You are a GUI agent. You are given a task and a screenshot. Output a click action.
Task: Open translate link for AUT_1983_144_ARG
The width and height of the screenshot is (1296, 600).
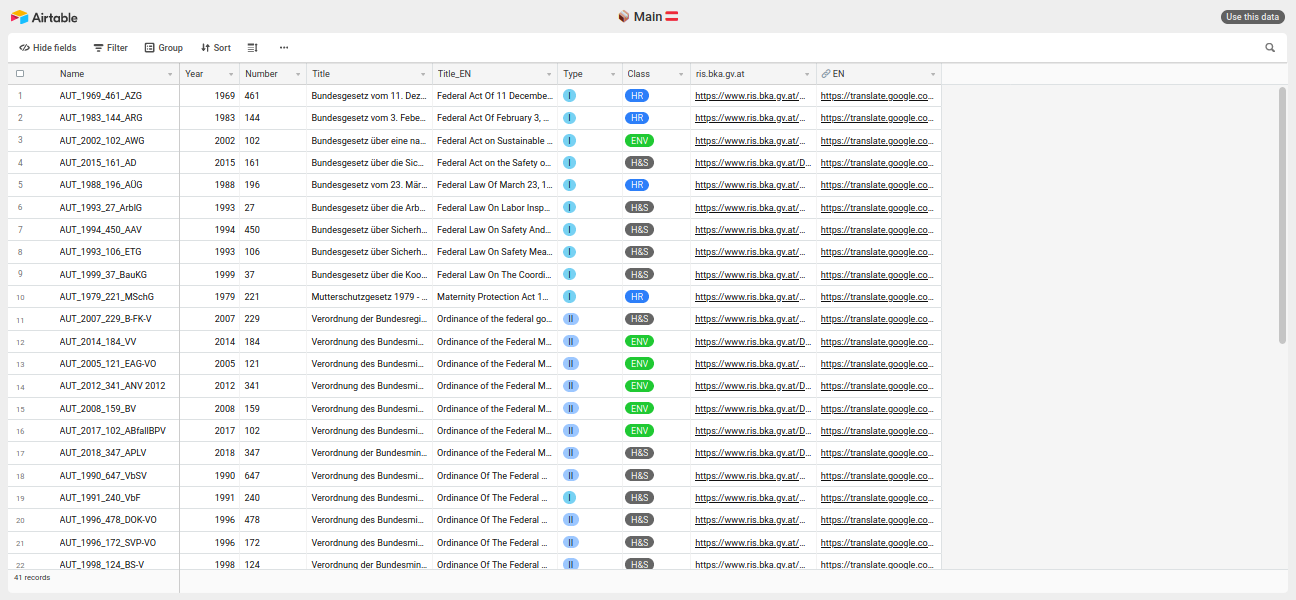877,118
